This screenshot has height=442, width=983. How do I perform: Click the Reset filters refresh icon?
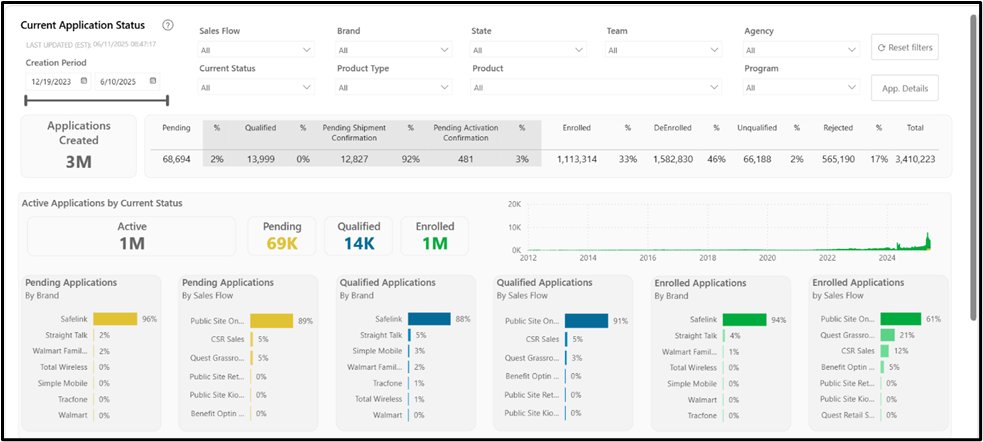coord(881,48)
